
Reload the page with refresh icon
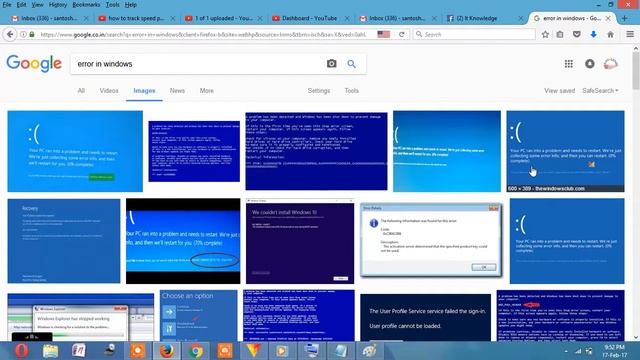pos(402,35)
